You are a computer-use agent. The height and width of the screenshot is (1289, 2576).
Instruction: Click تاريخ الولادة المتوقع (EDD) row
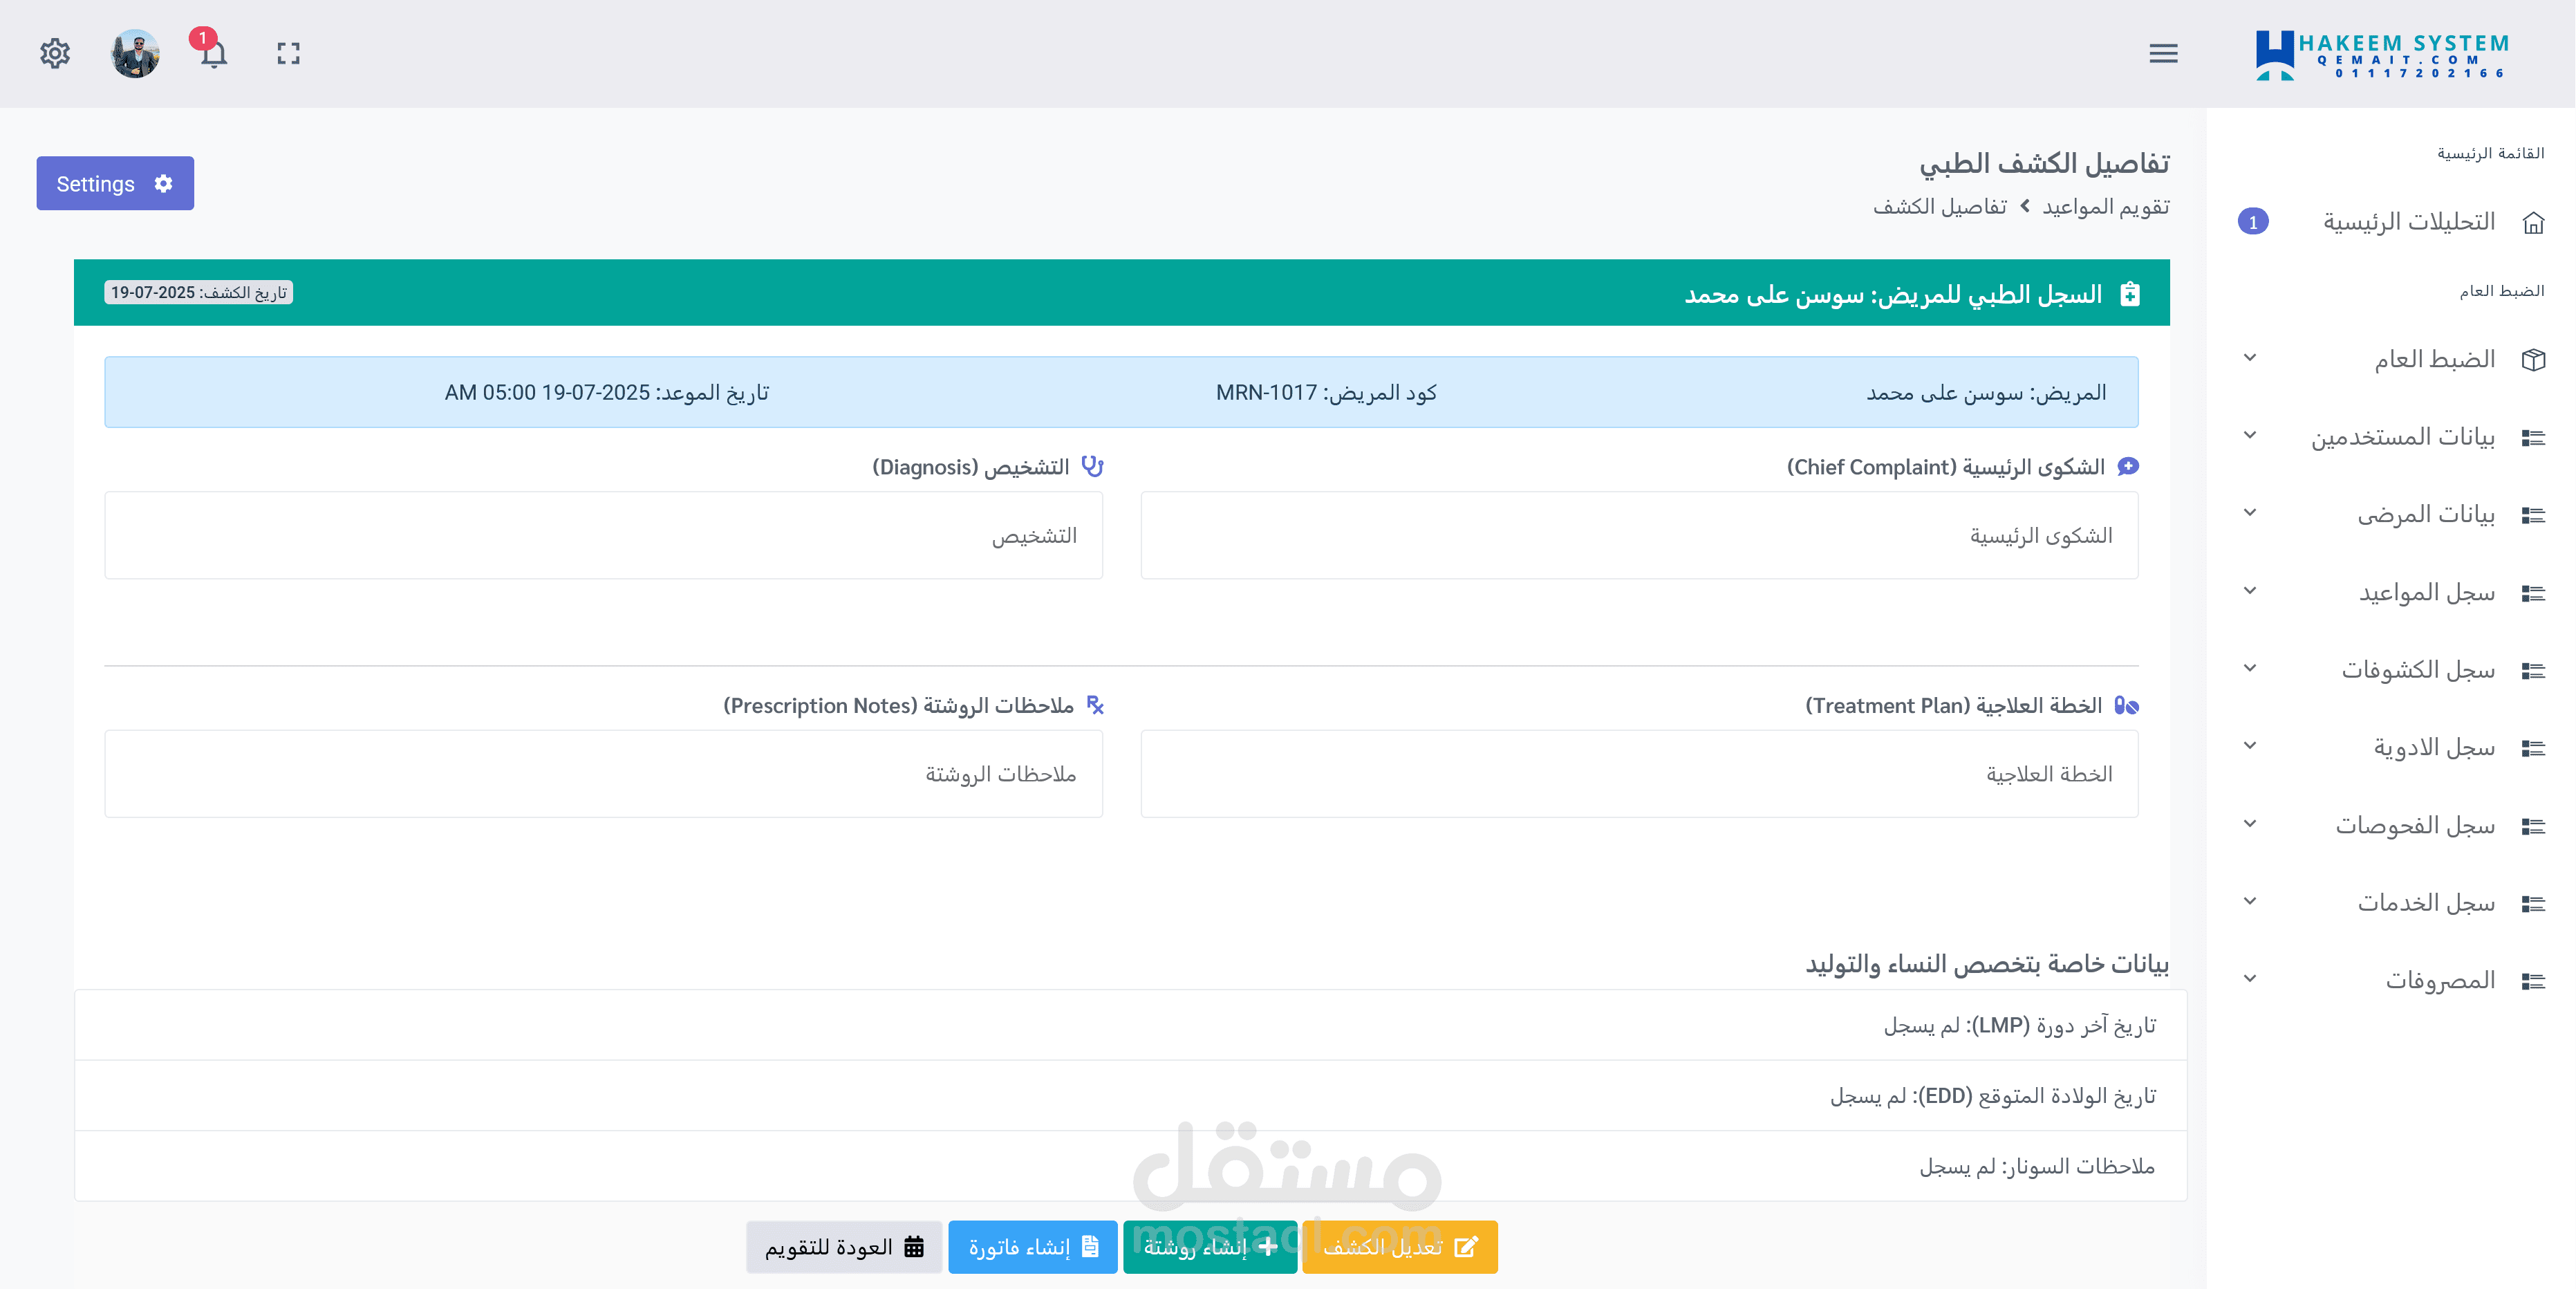click(x=1130, y=1095)
